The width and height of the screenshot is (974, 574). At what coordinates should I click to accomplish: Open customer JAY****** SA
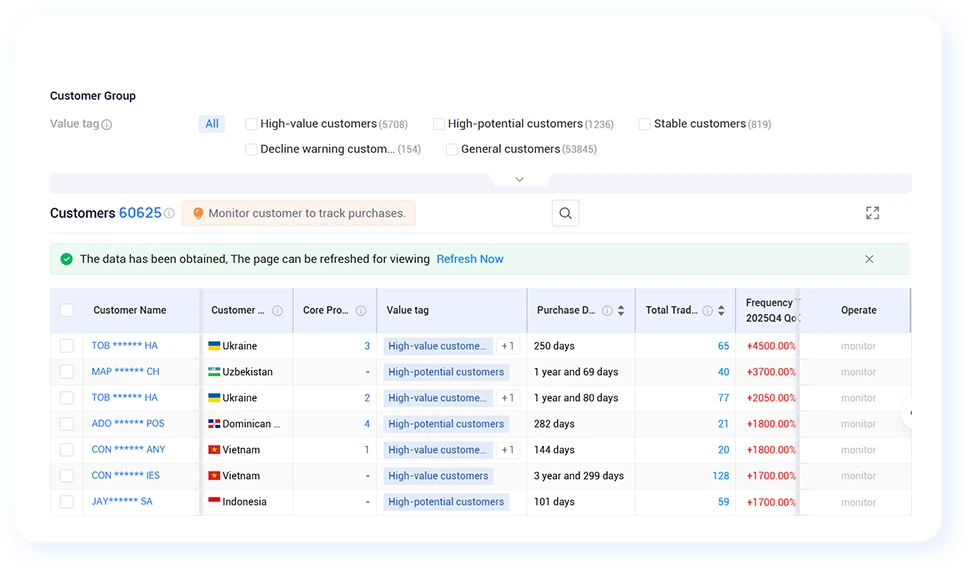click(x=122, y=501)
